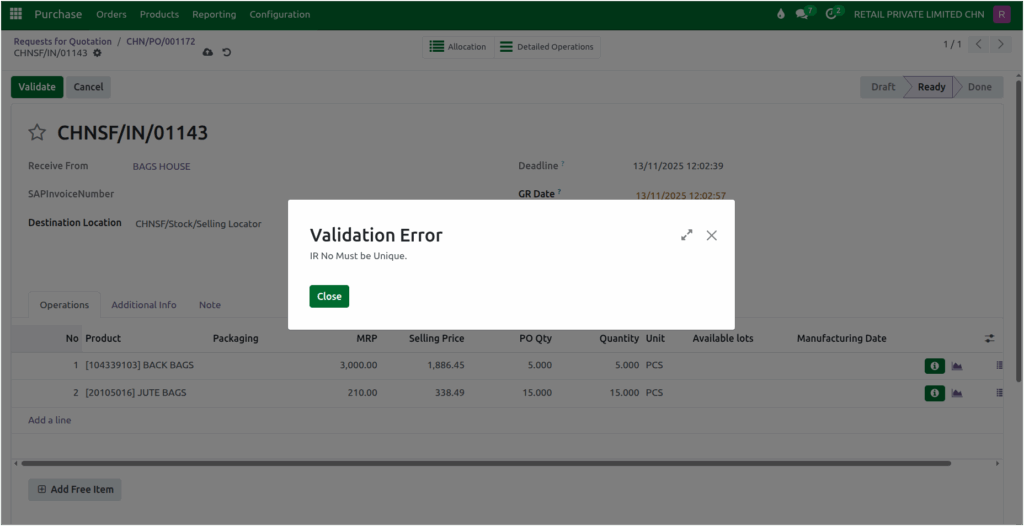The height and width of the screenshot is (526, 1024).
Task: Open the Products menu
Action: (159, 14)
